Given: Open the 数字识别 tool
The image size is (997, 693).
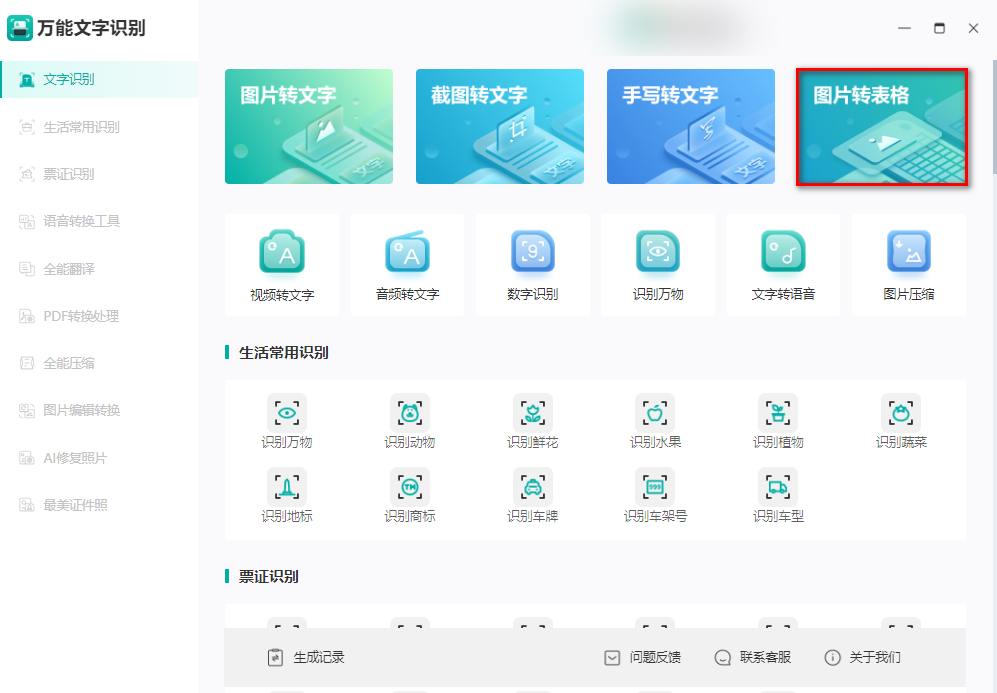Looking at the screenshot, I should (x=533, y=265).
